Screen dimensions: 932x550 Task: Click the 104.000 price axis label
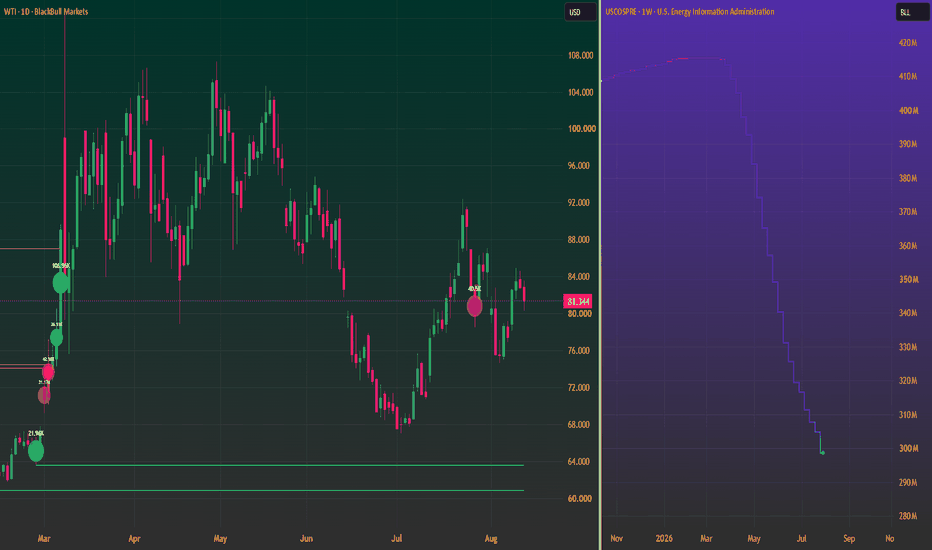(x=581, y=92)
